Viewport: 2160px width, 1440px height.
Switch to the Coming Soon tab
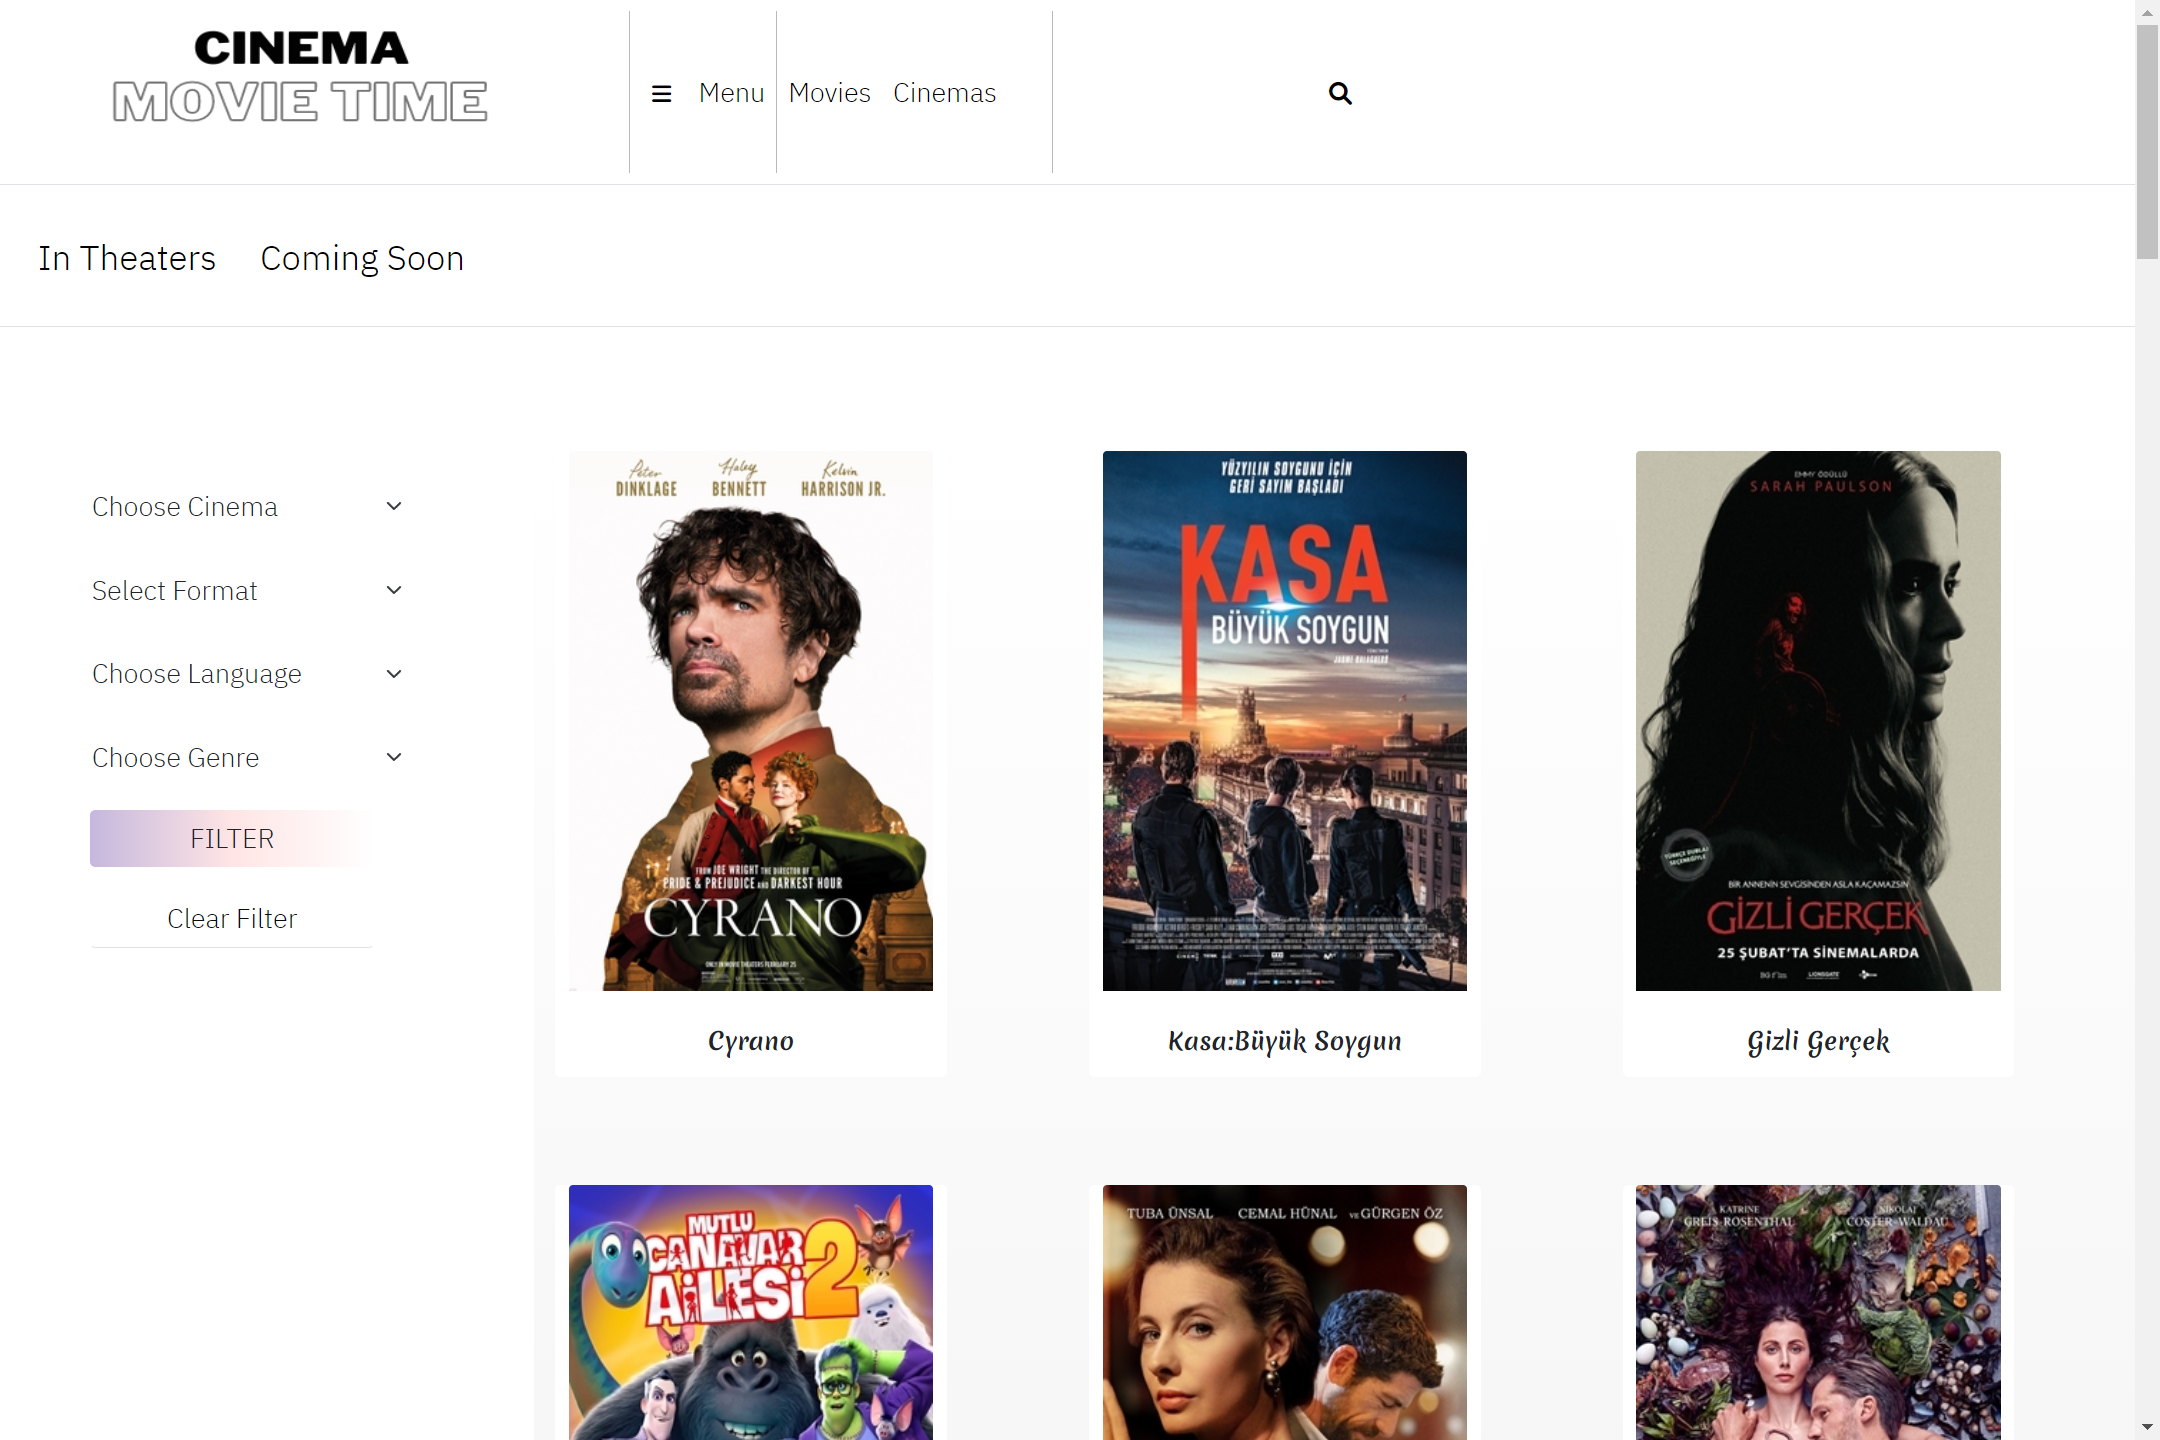point(361,258)
